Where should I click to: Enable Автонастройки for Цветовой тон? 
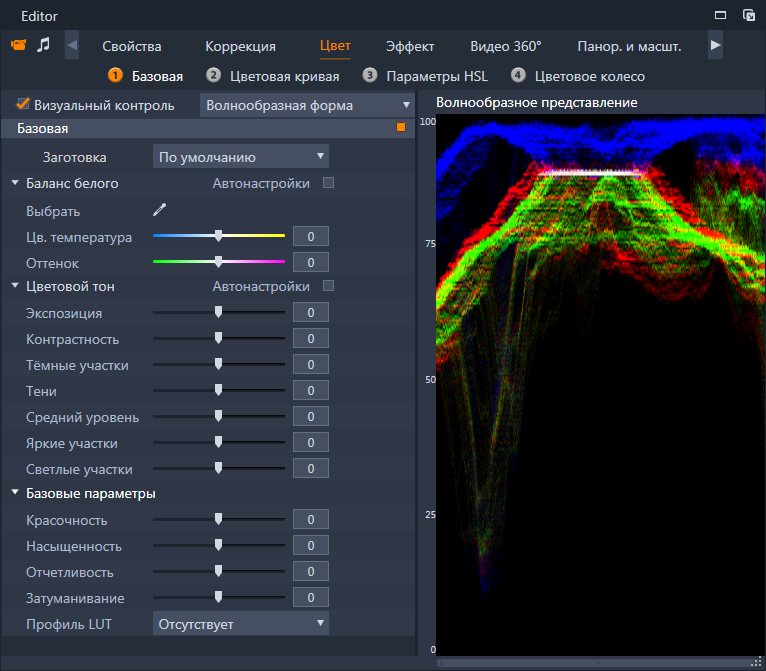[329, 286]
